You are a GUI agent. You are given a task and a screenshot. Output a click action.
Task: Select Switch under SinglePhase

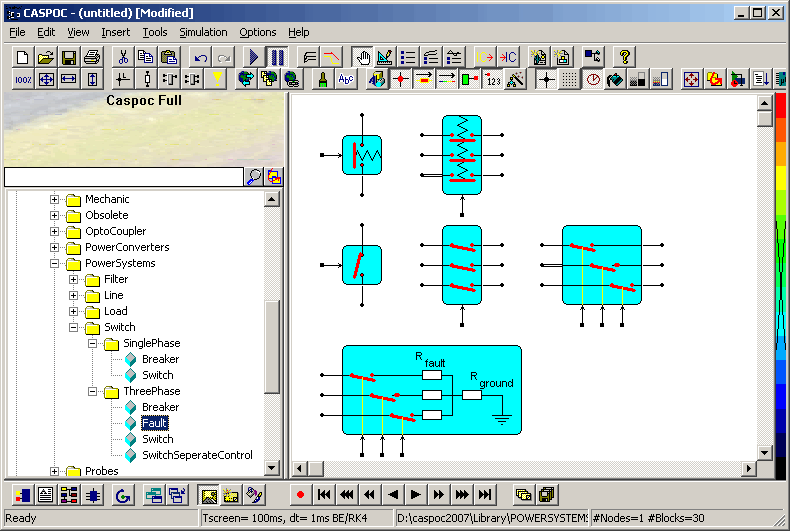point(158,375)
